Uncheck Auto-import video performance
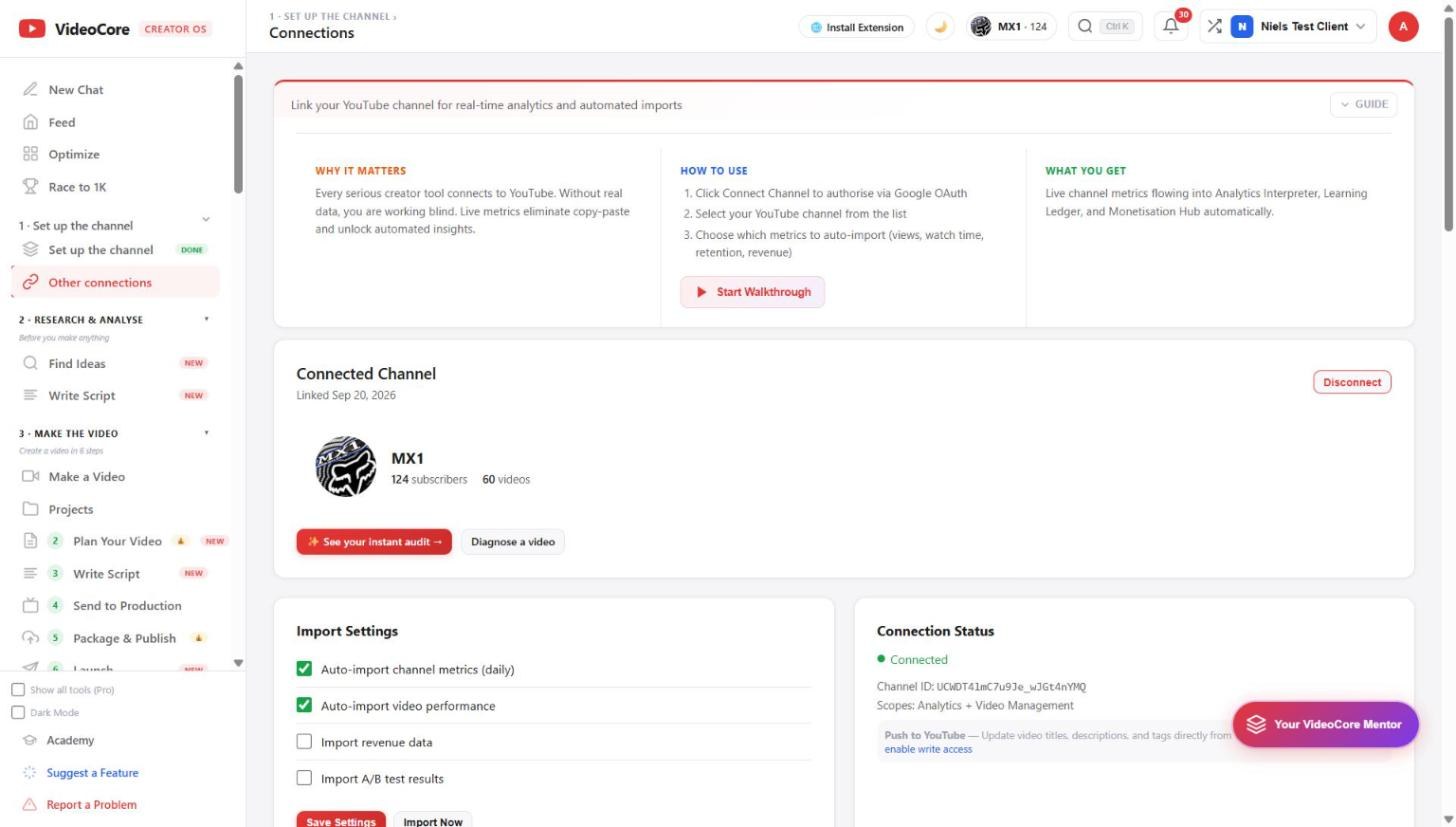The width and height of the screenshot is (1456, 827). pyautogui.click(x=305, y=706)
